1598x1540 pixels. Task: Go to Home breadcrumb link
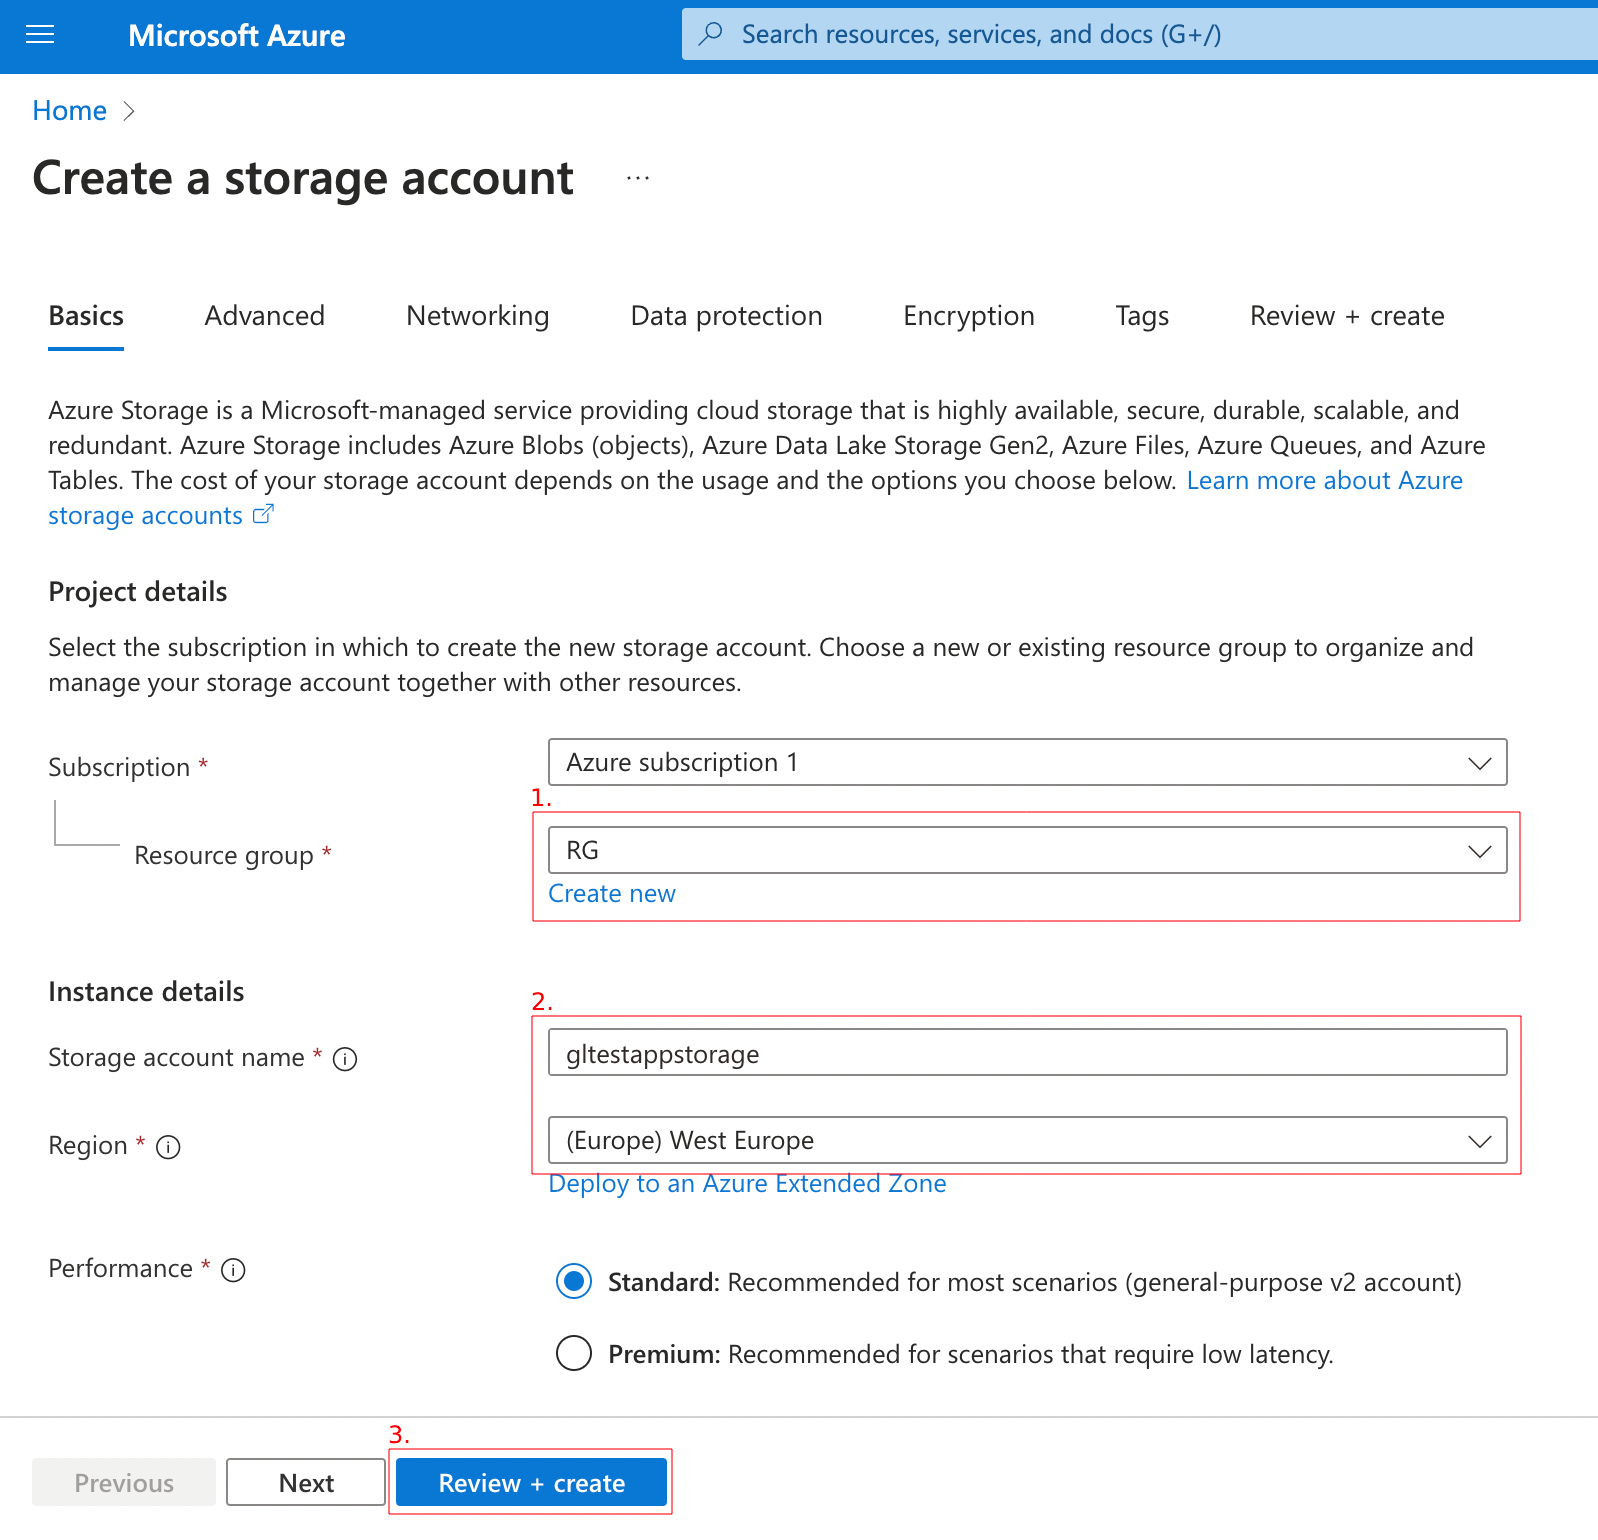click(70, 111)
